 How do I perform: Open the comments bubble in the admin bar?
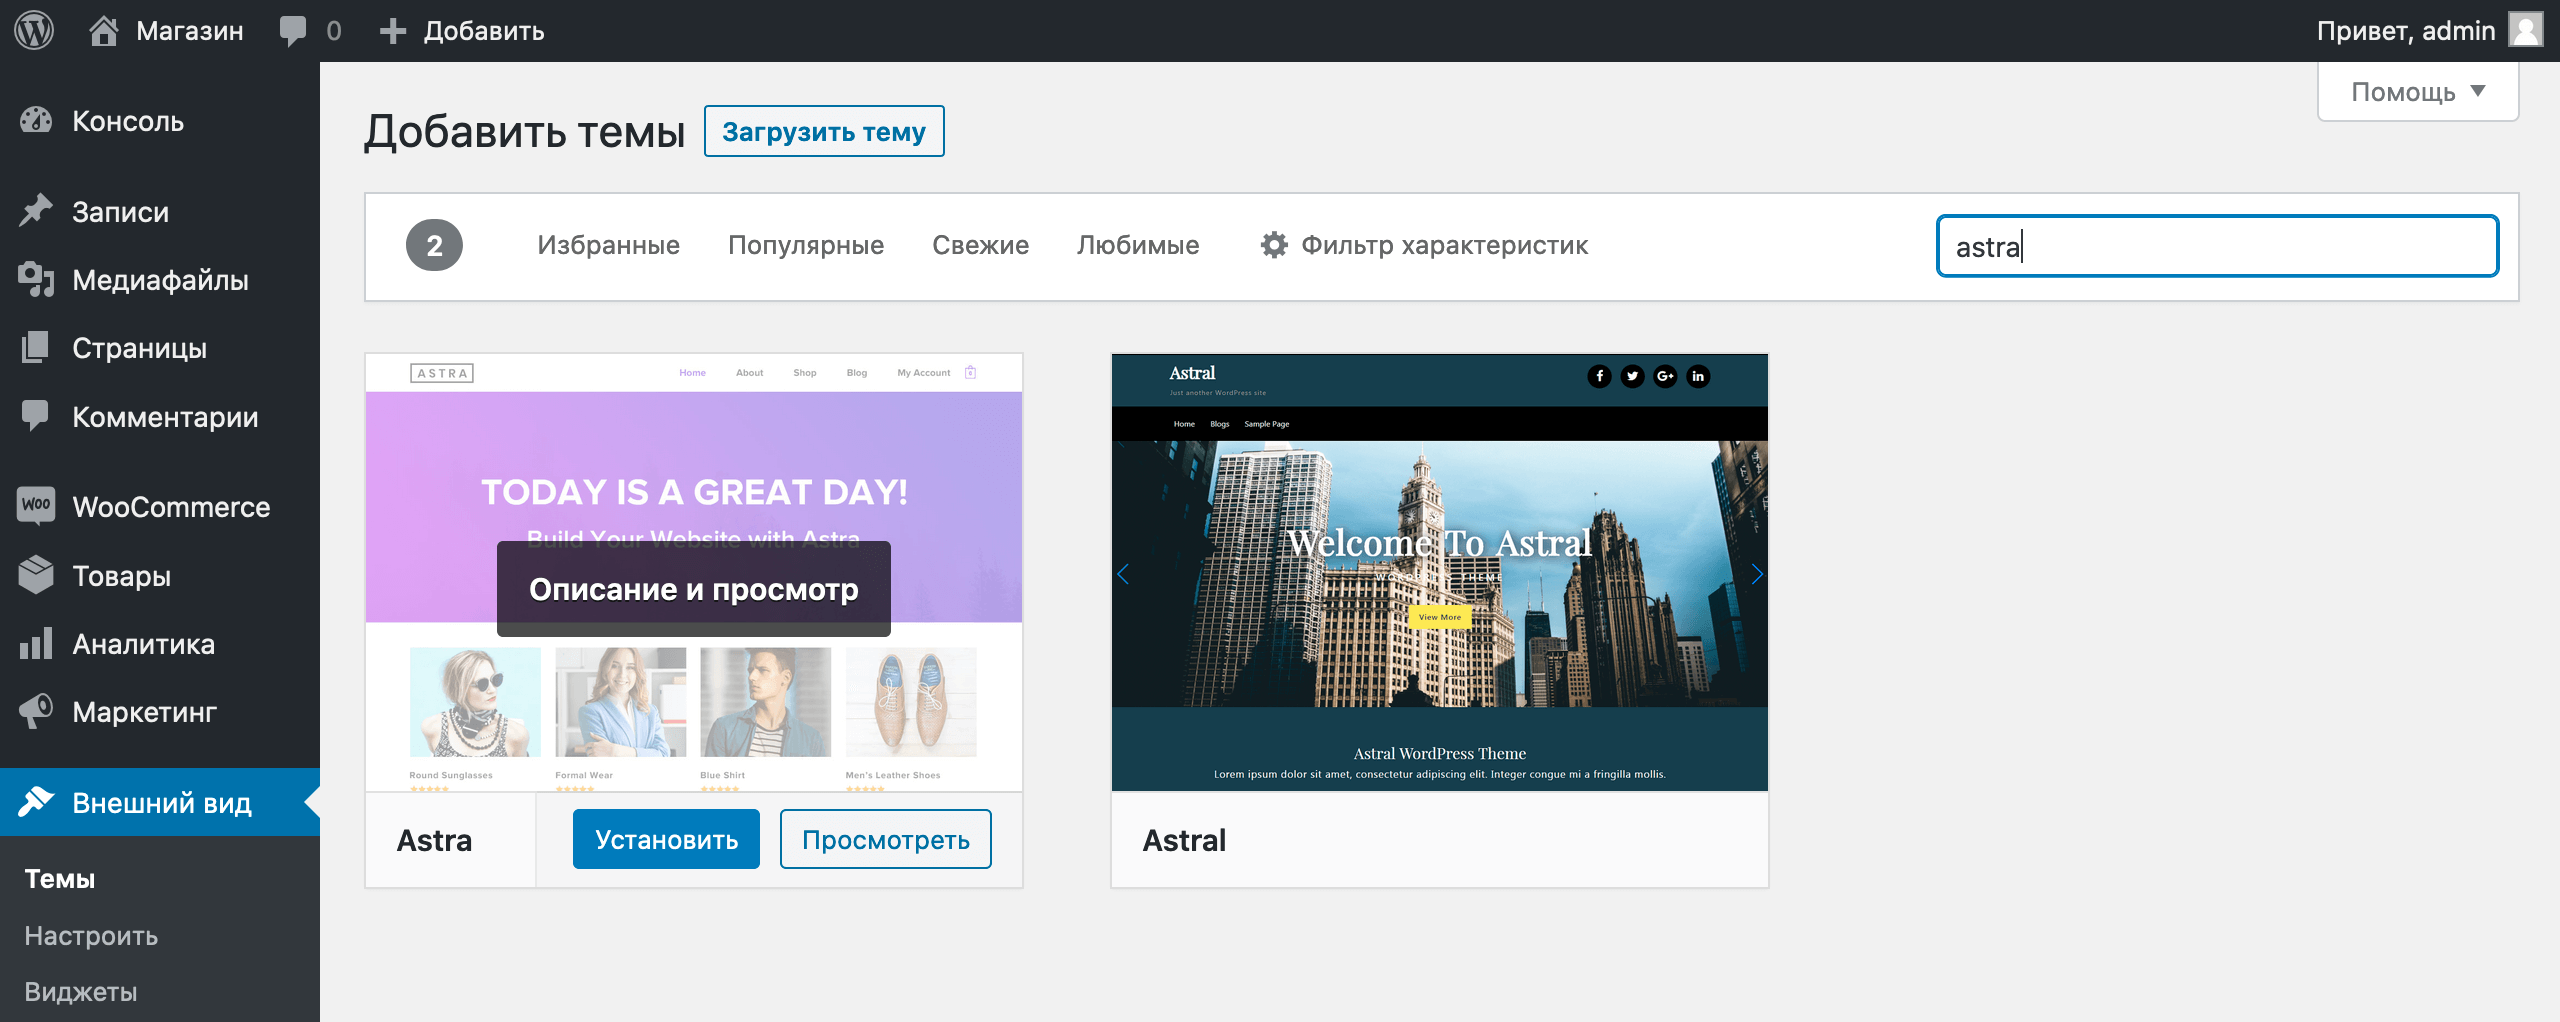coord(293,31)
